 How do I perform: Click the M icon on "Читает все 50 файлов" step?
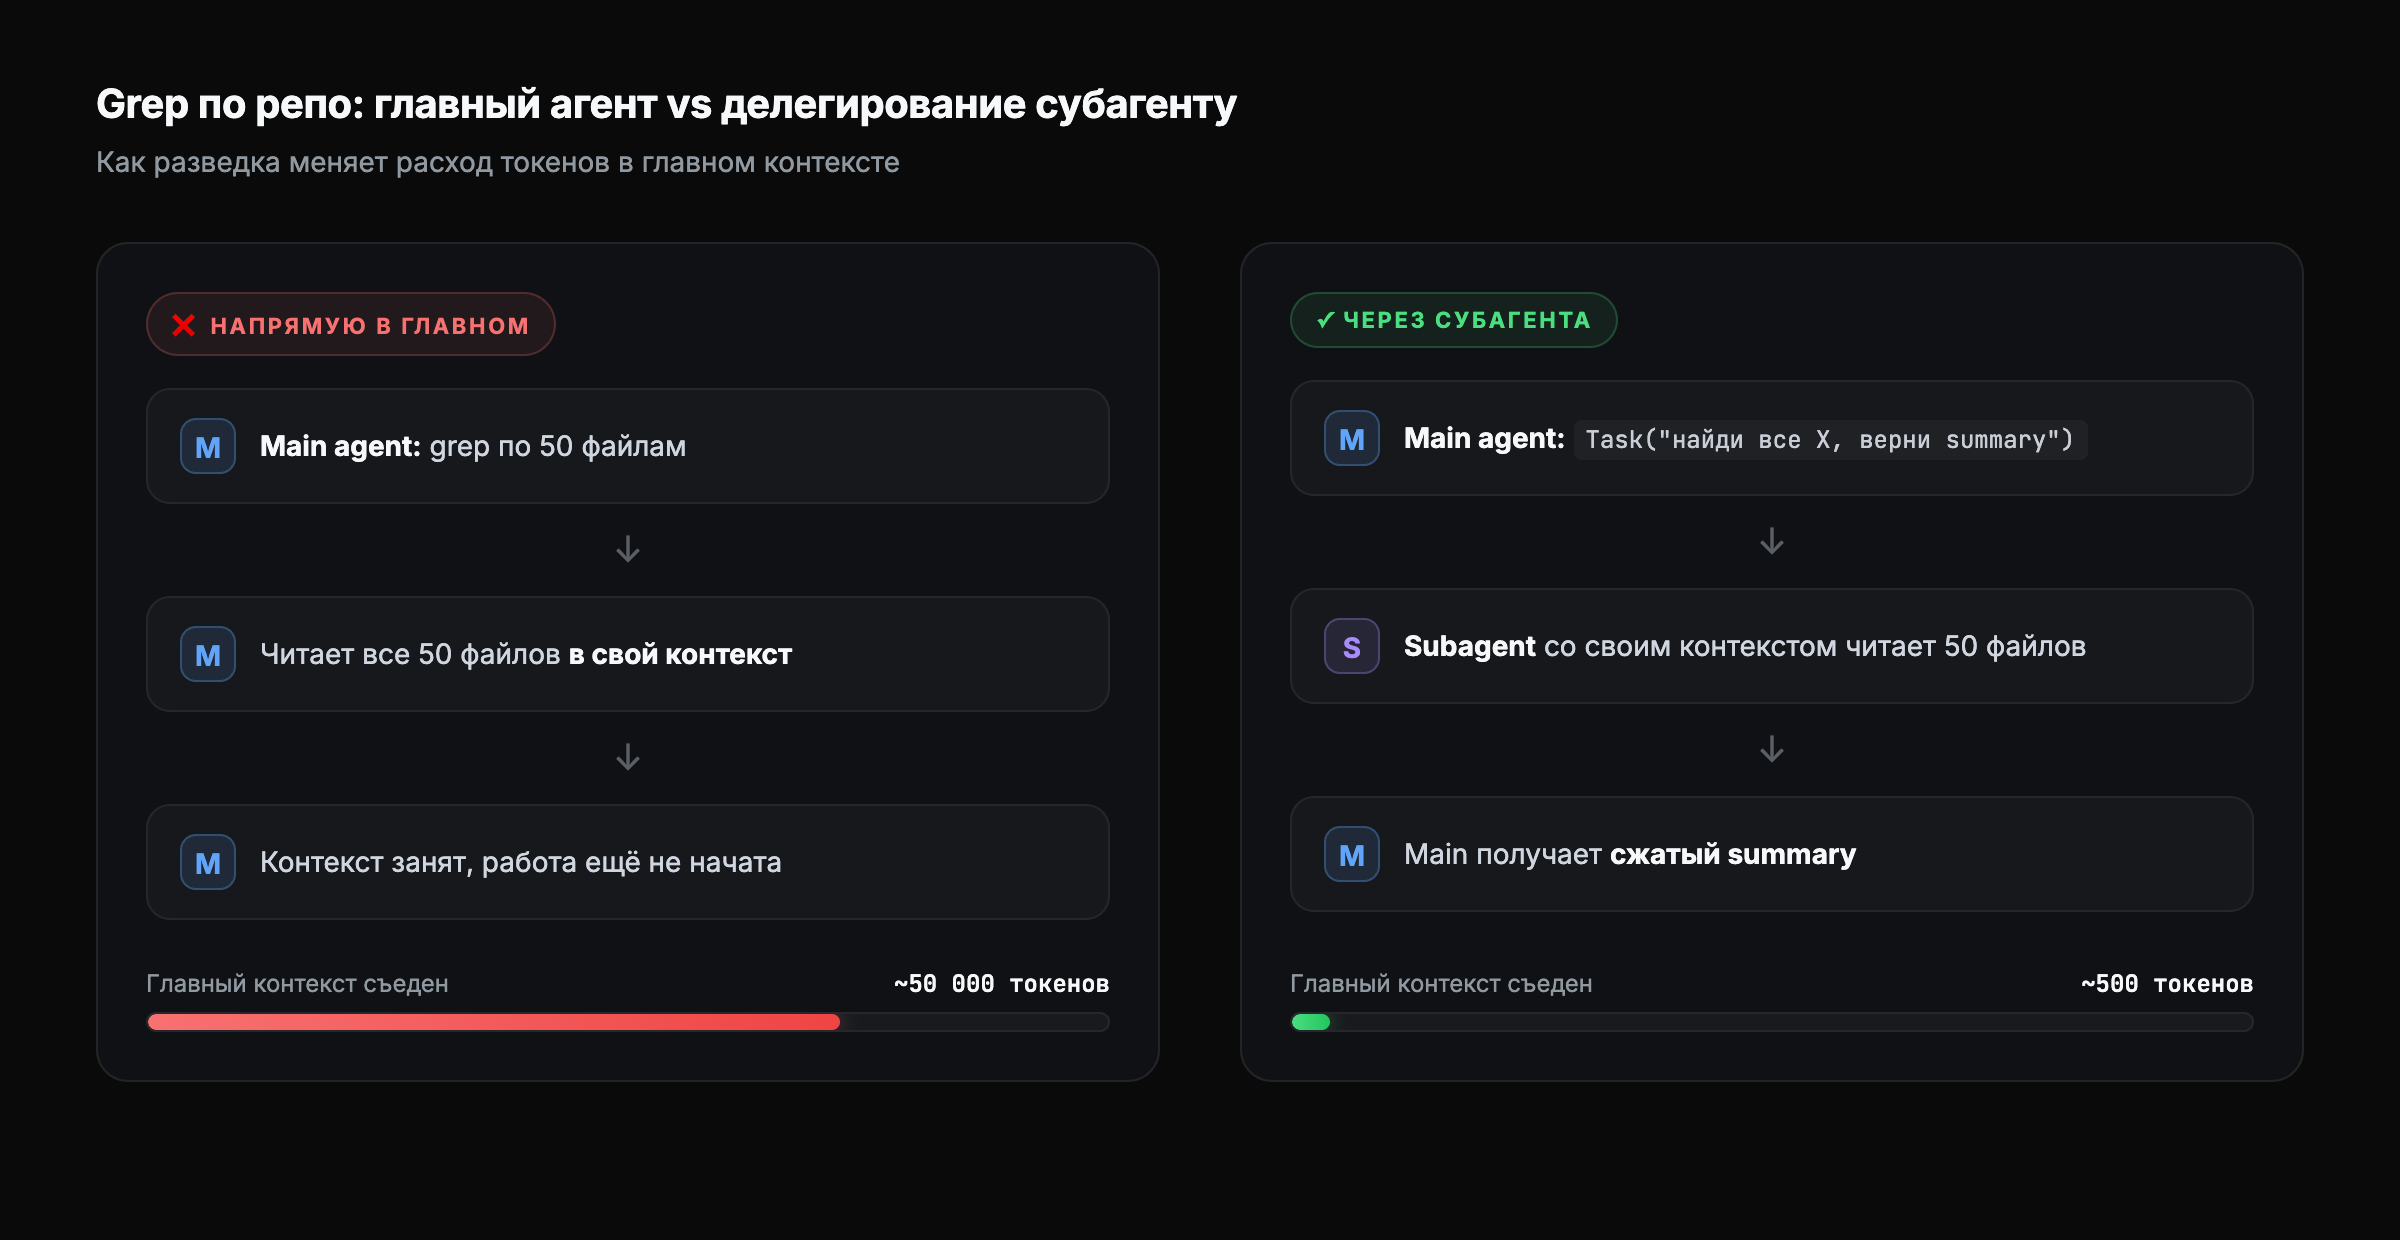click(207, 654)
